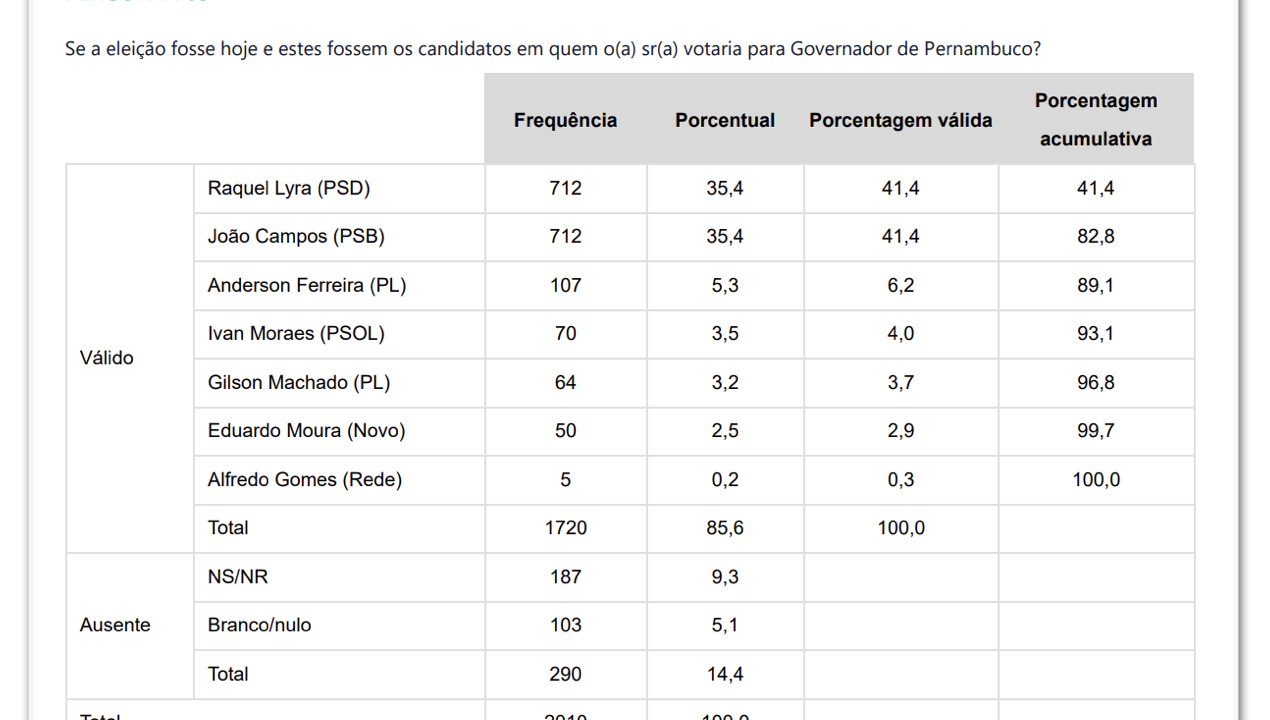Select the Gilson Machado (PL) cell
This screenshot has width=1270, height=720.
[x=298, y=382]
